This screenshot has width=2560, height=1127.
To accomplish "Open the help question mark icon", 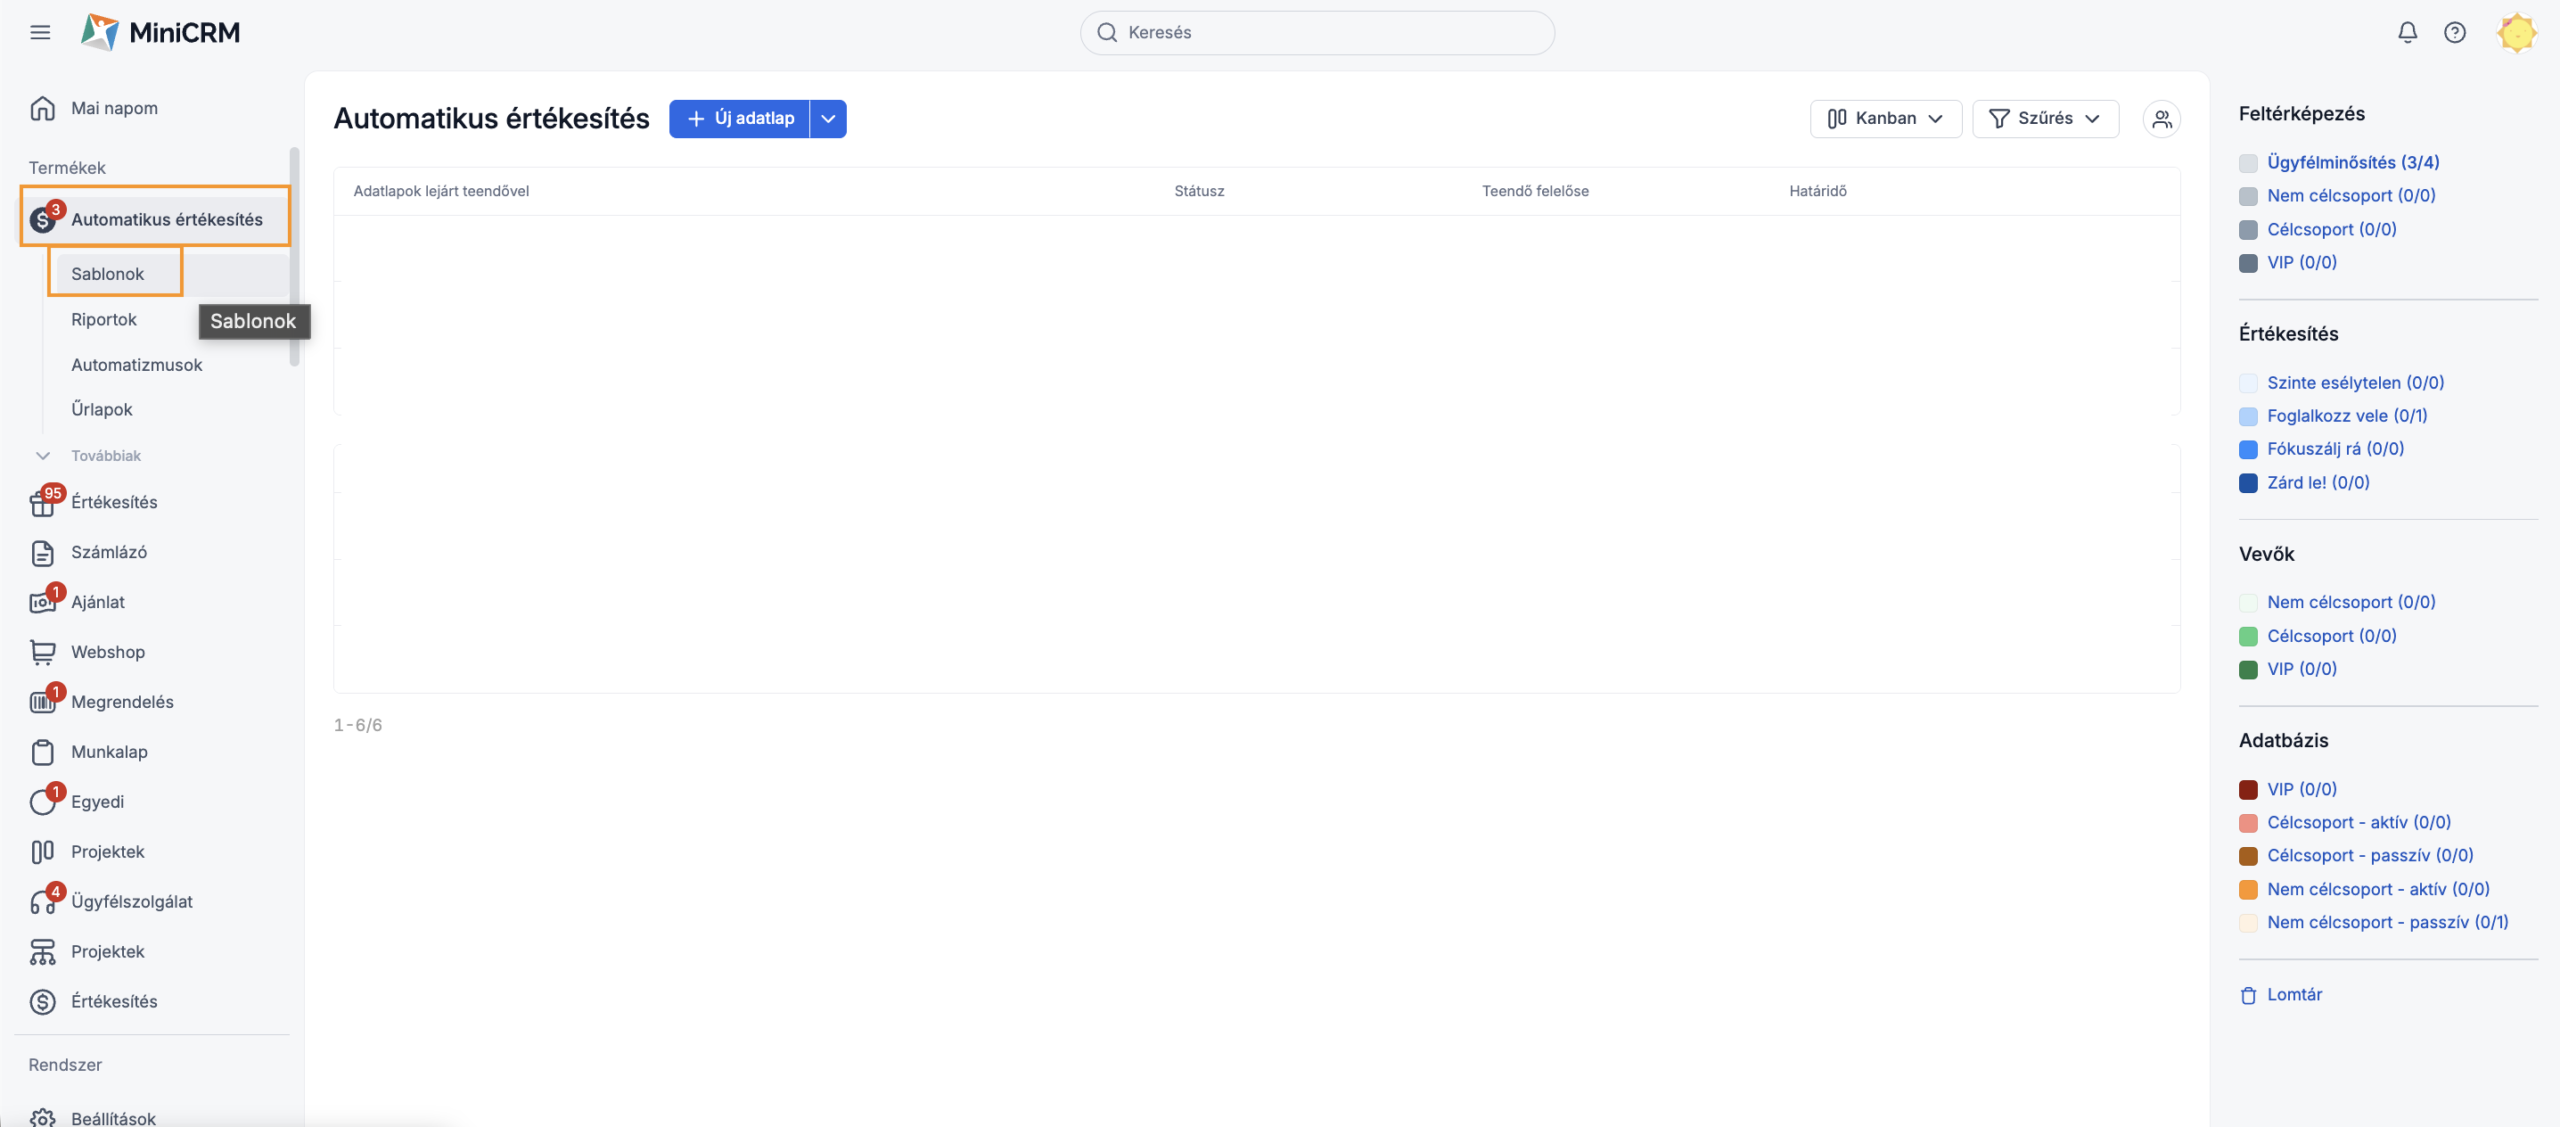I will coord(2454,32).
